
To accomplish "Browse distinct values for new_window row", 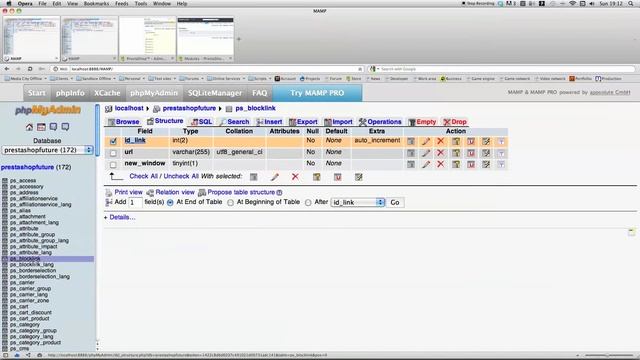I will pyautogui.click(x=411, y=164).
